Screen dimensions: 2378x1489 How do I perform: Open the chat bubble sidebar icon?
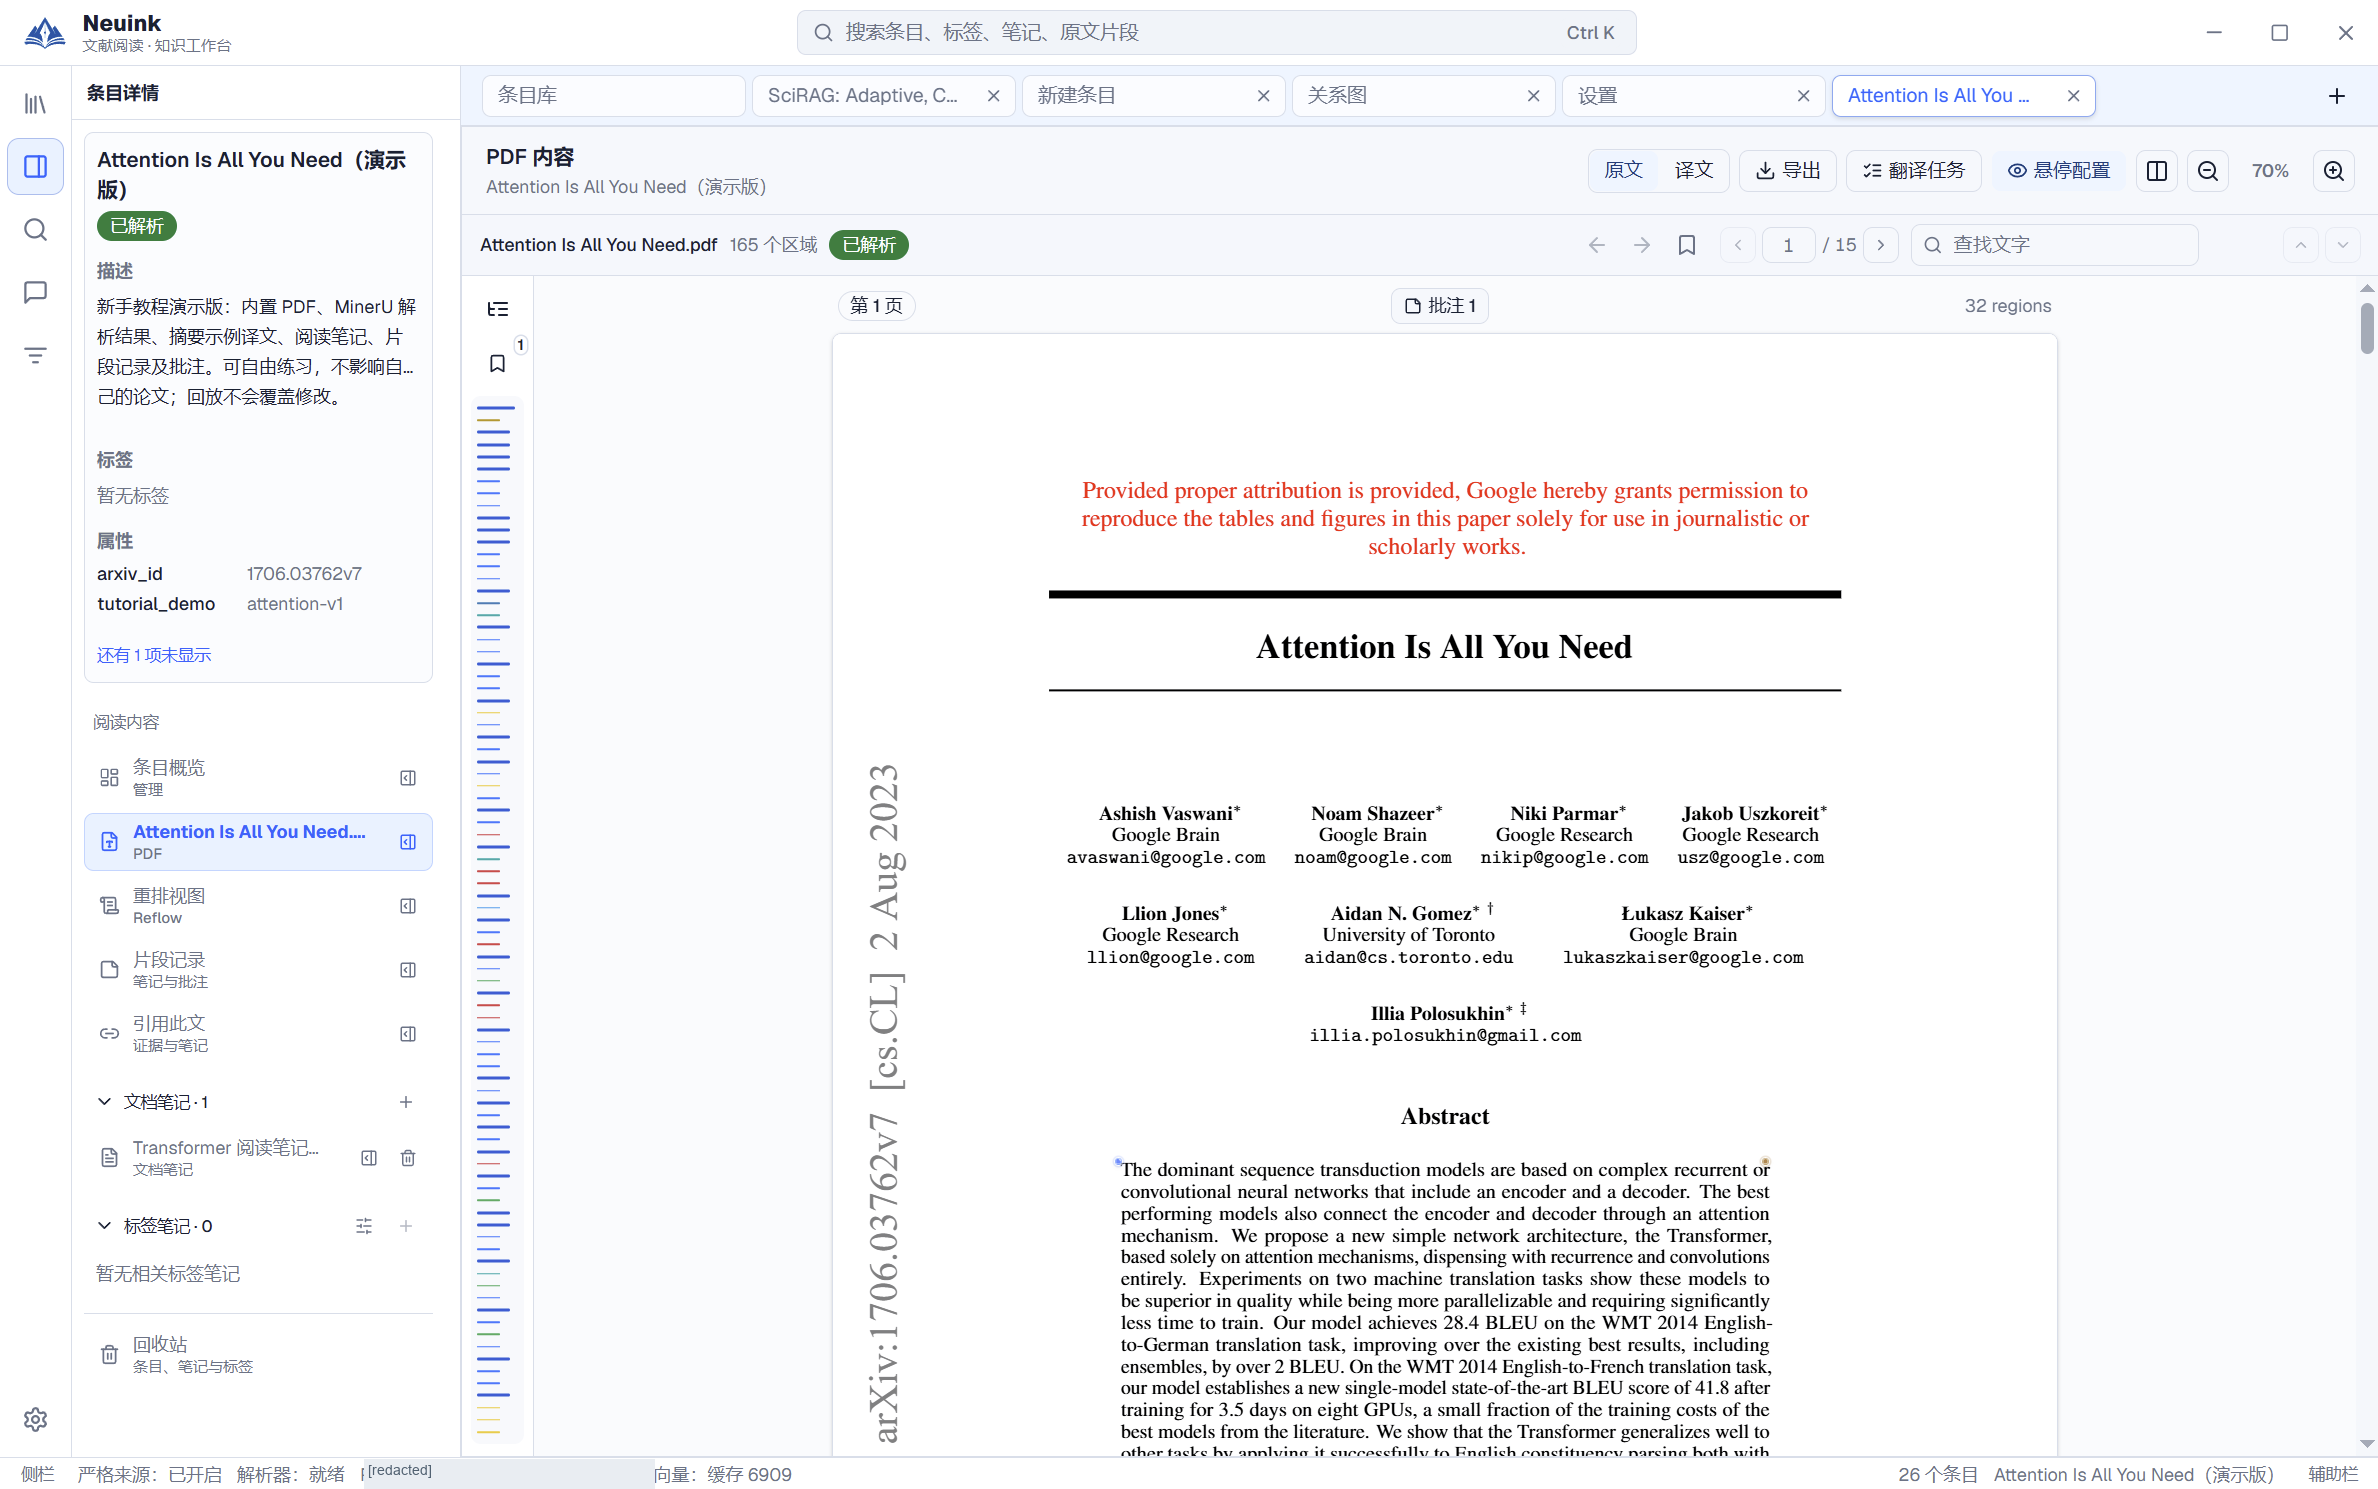(x=35, y=292)
